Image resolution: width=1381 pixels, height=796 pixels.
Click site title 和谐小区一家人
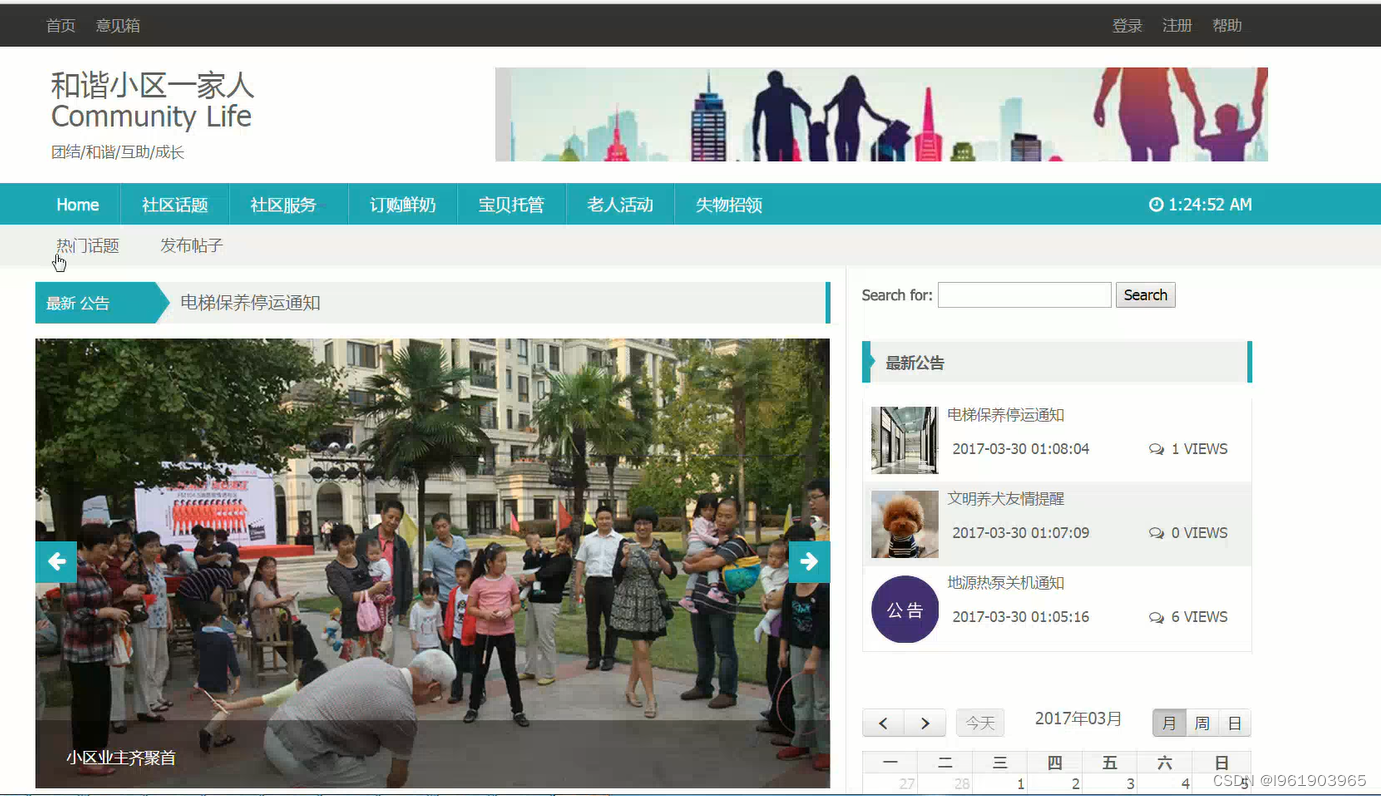click(x=153, y=85)
